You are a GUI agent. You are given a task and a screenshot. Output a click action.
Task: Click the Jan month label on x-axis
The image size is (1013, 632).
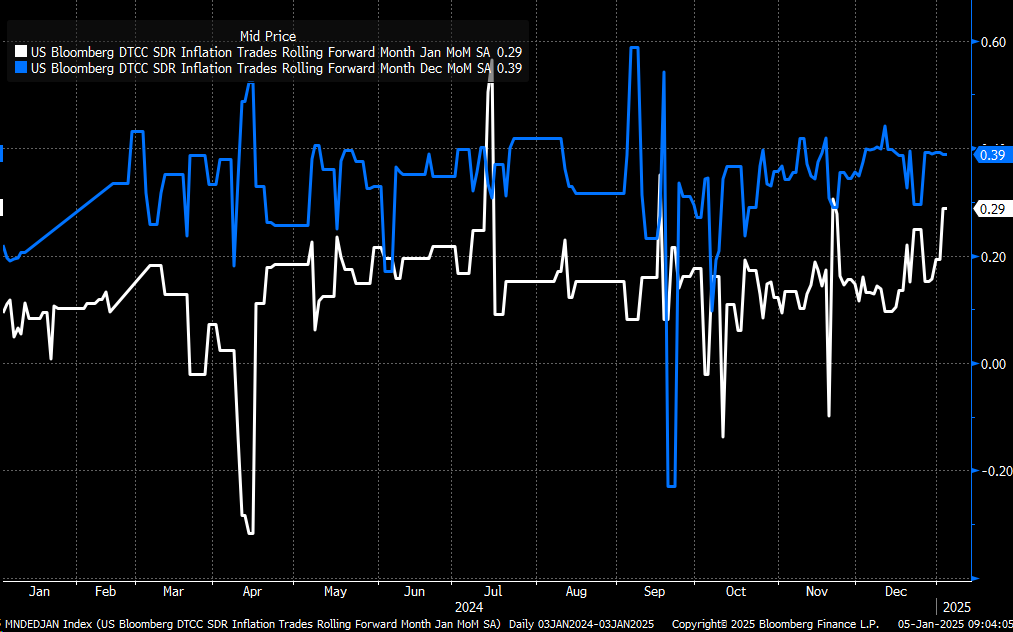coord(39,591)
